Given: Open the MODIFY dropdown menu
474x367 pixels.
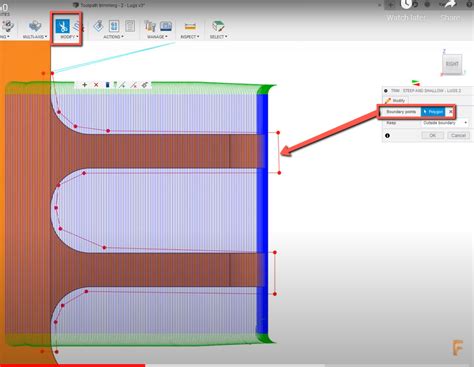Looking at the screenshot, I should [x=70, y=37].
